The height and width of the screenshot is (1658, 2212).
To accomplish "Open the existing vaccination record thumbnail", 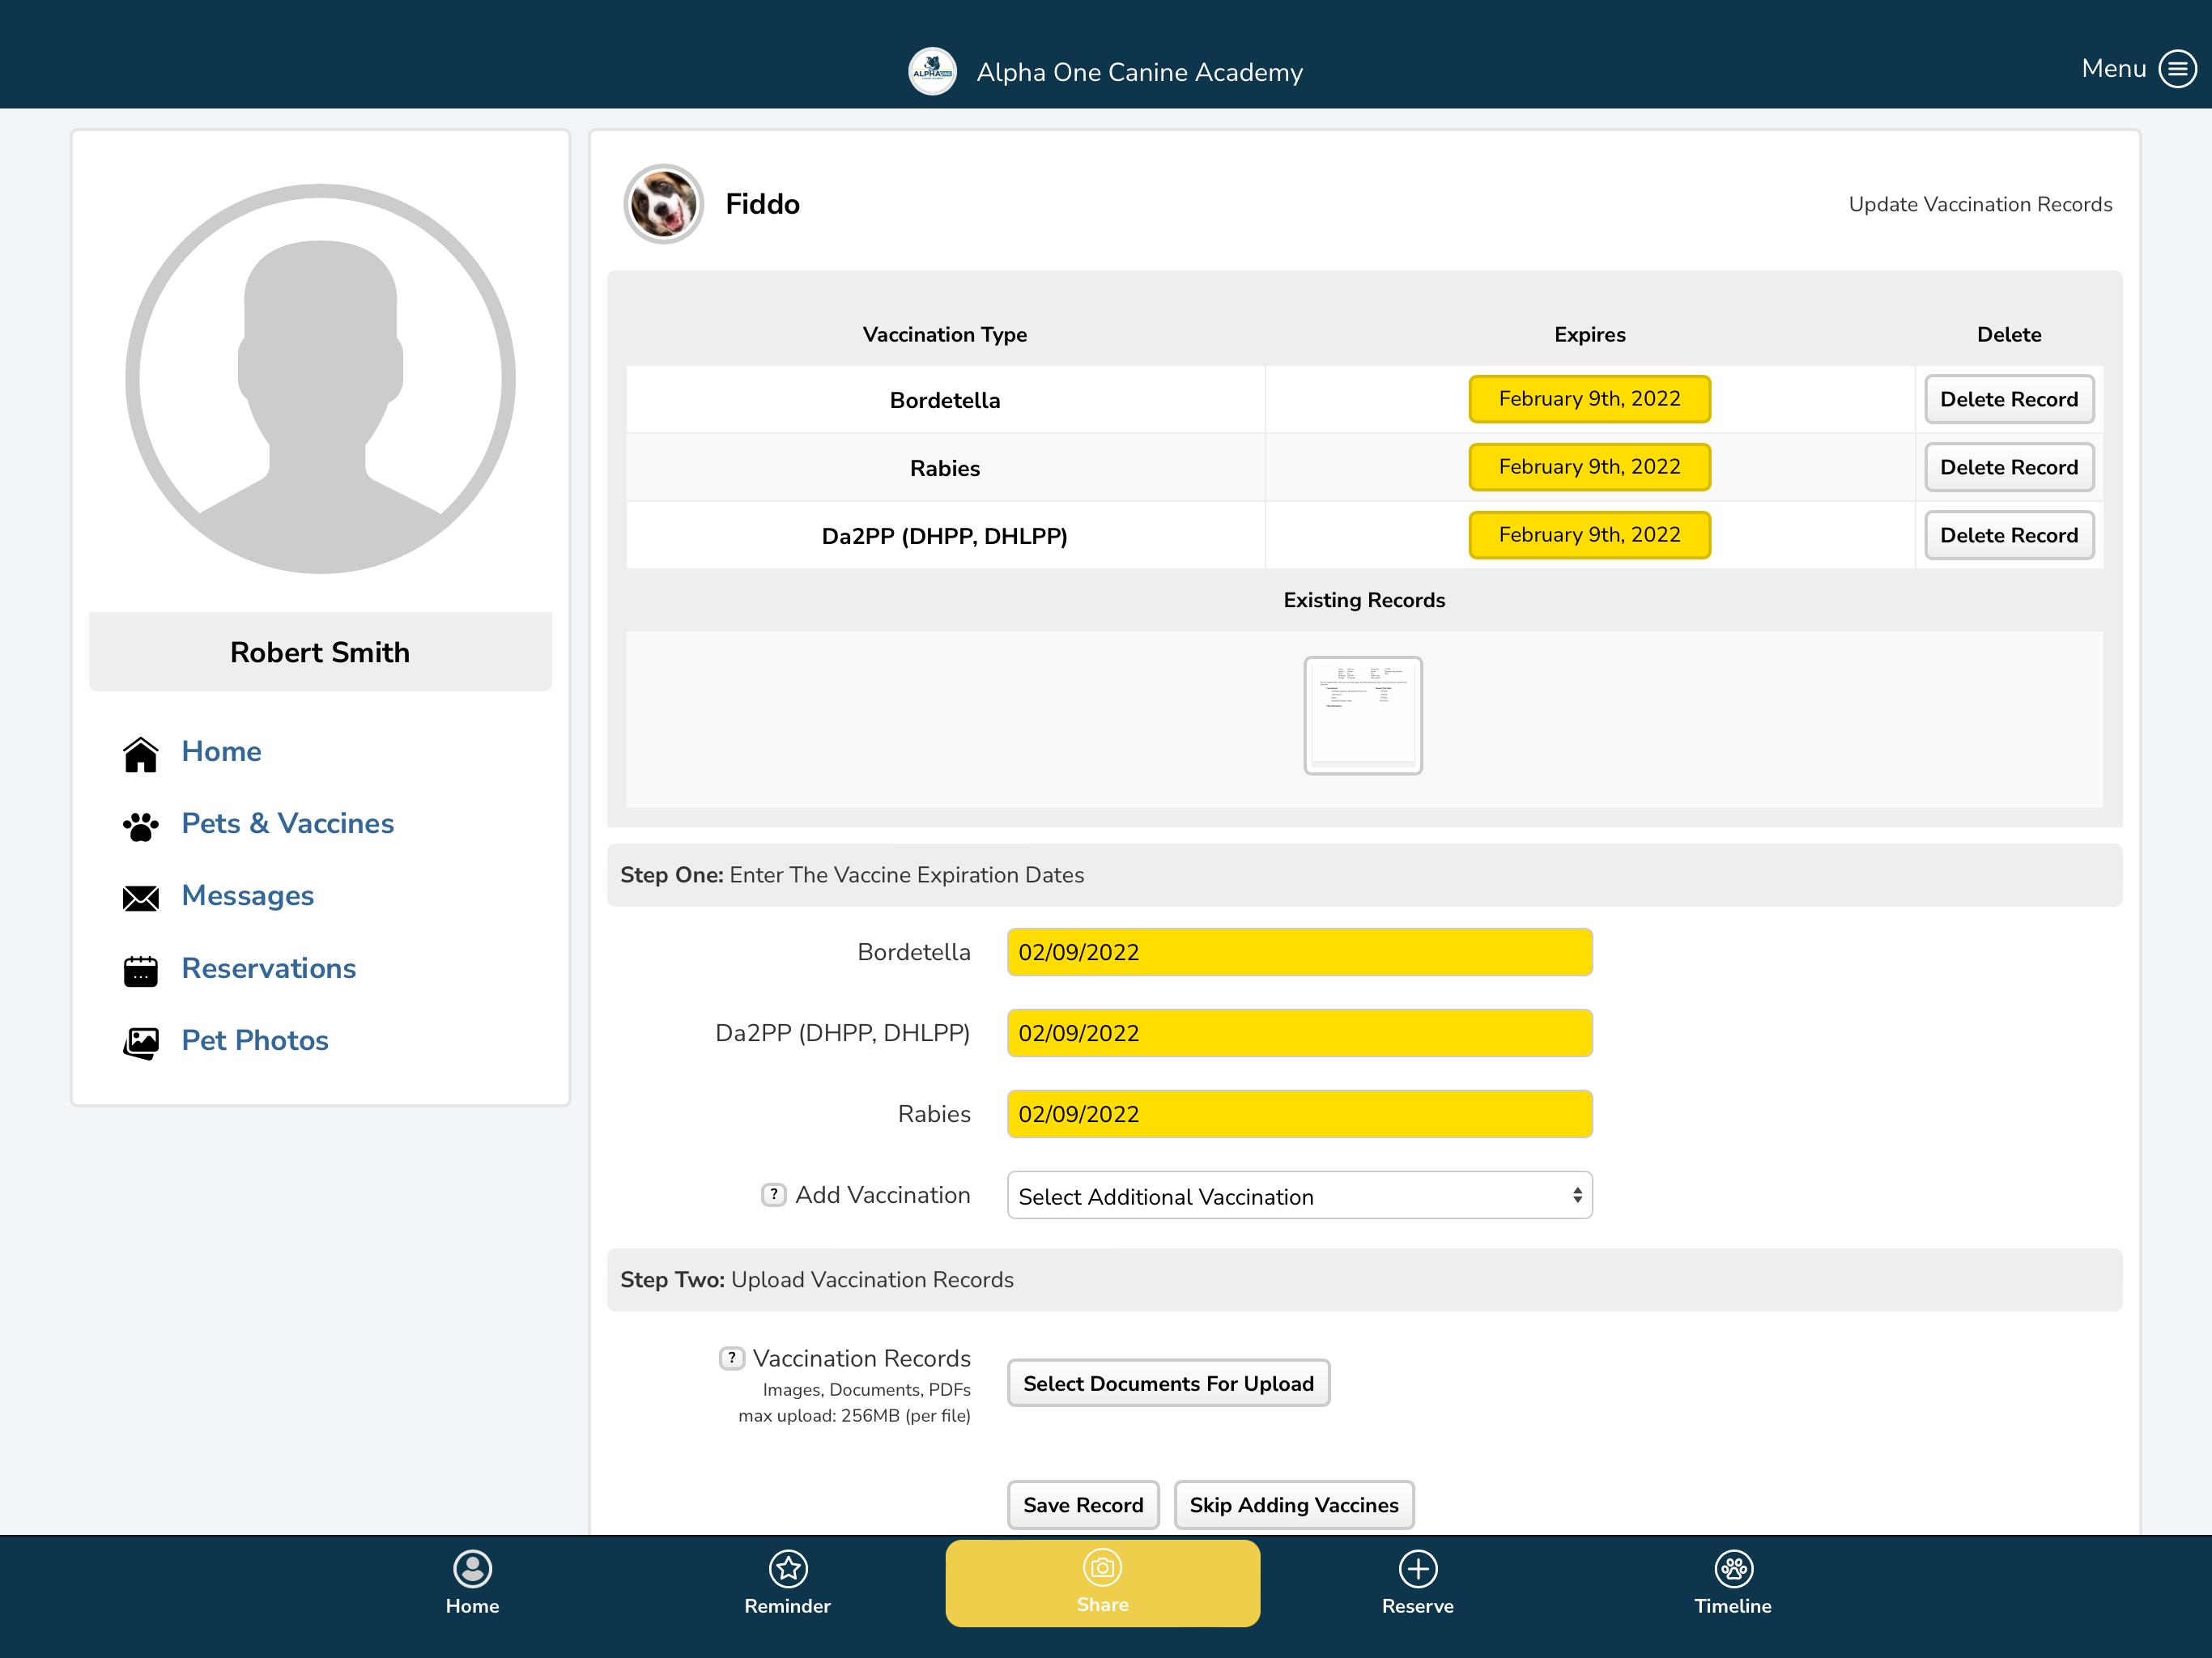I will [x=1363, y=716].
